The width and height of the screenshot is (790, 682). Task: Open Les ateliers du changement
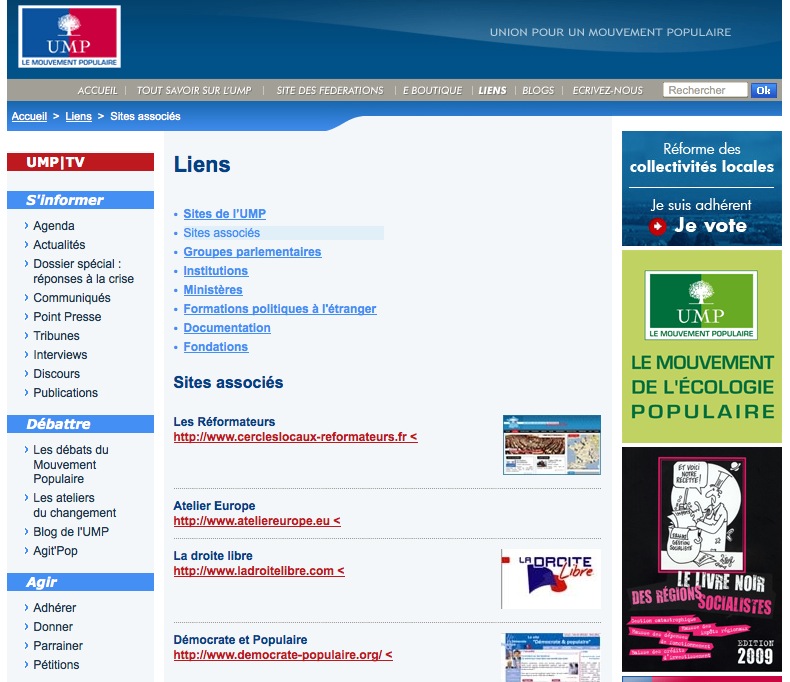[x=75, y=505]
